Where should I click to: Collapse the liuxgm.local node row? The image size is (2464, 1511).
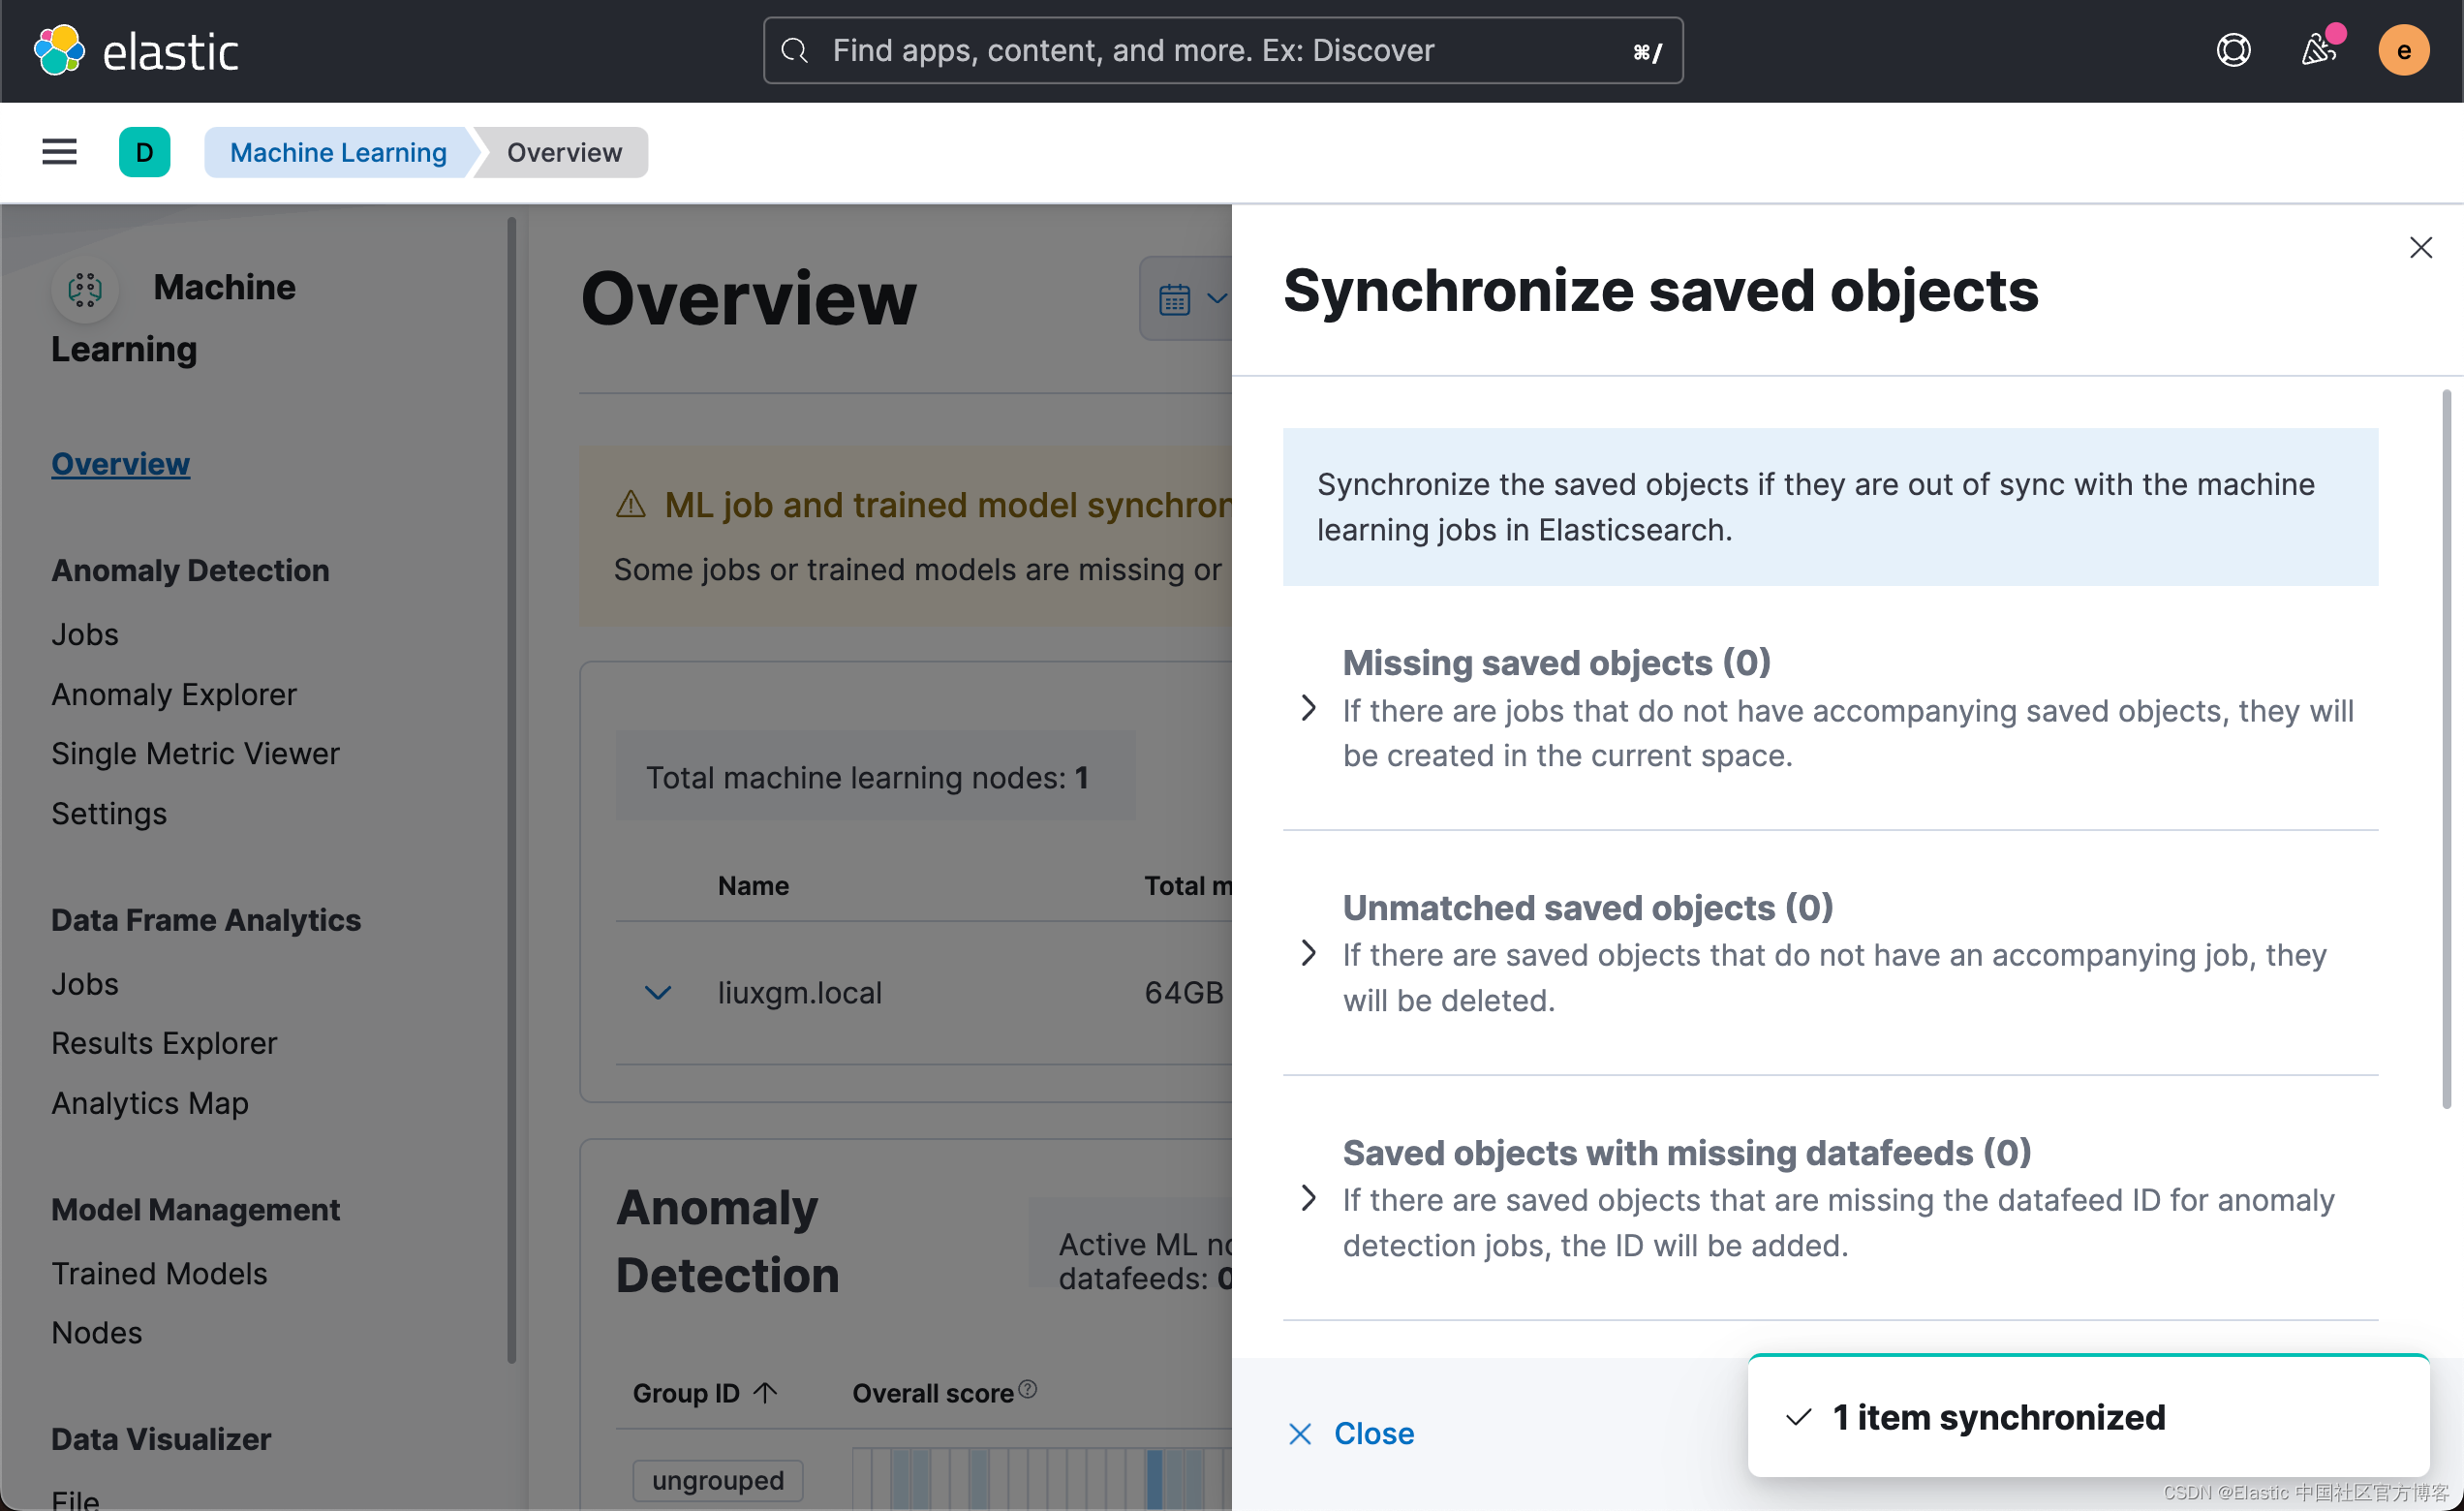(x=657, y=993)
